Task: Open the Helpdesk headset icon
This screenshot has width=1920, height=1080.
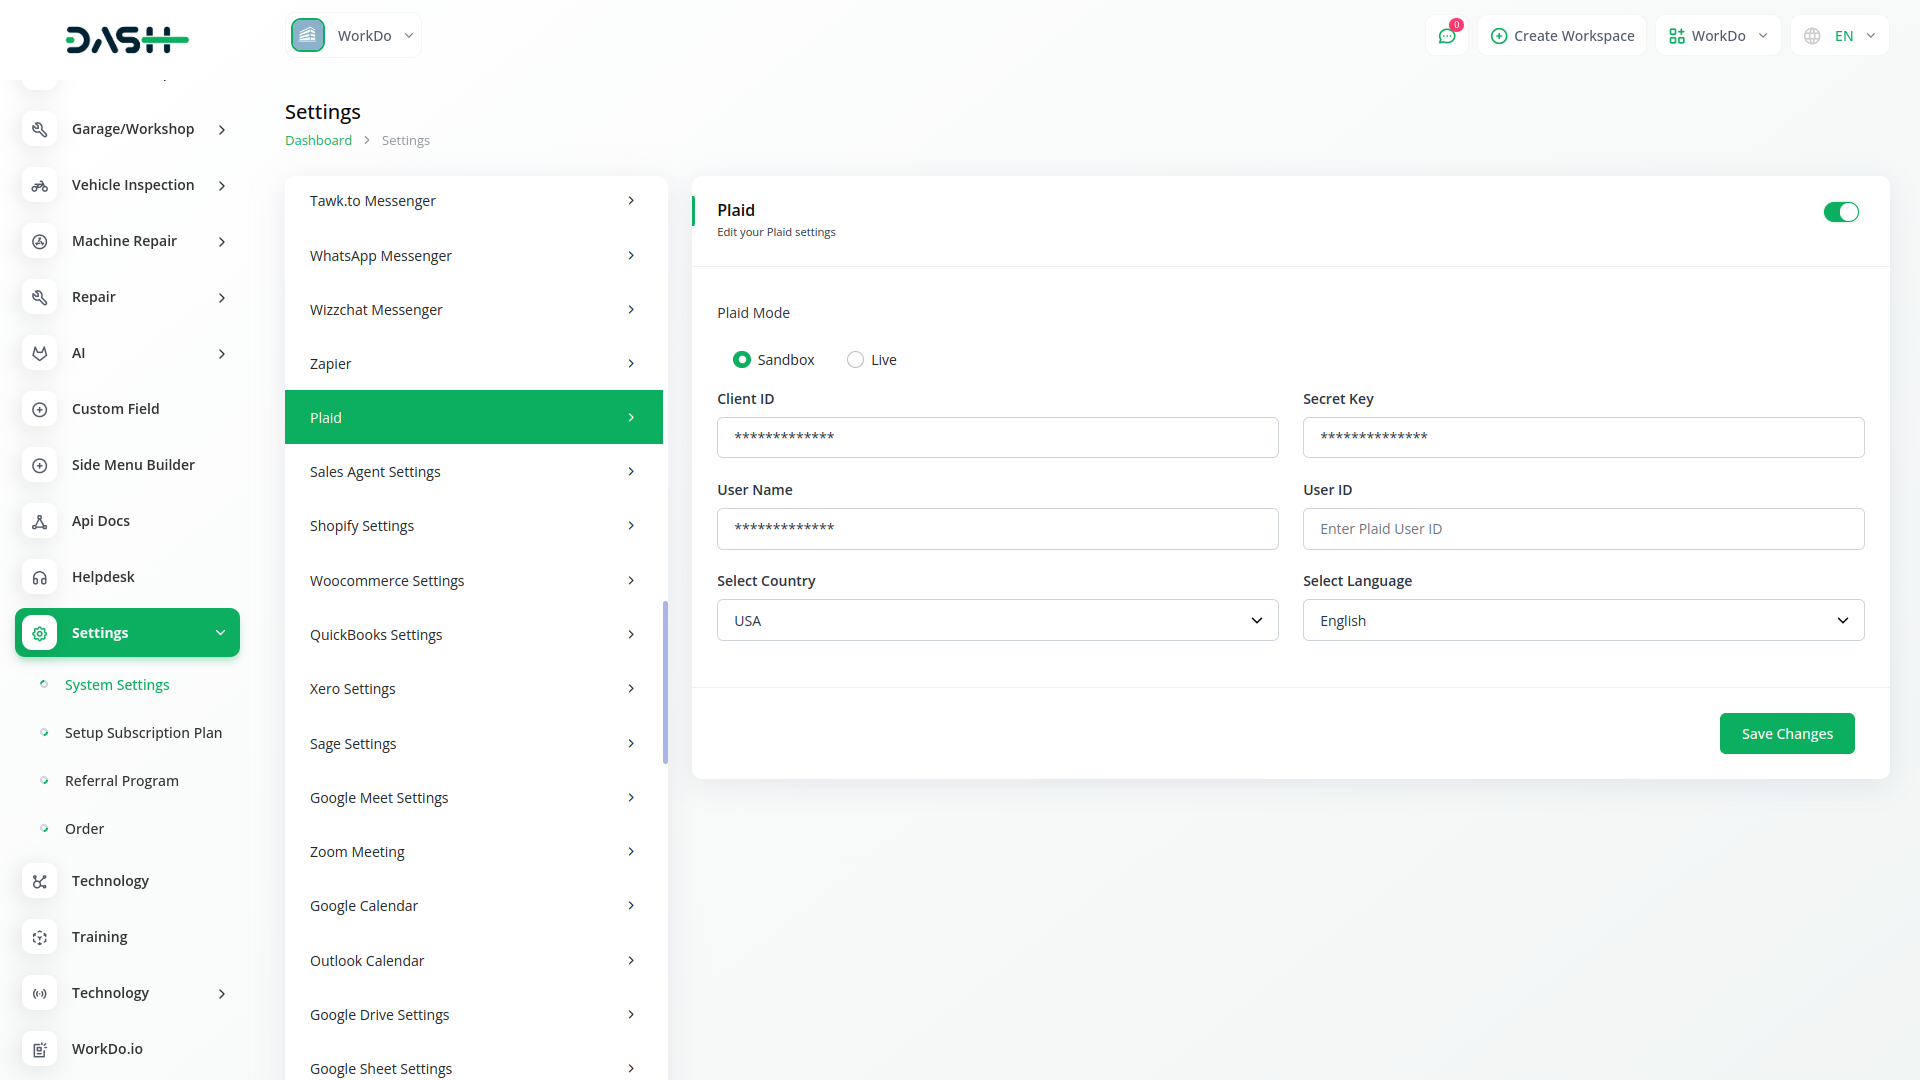Action: [x=40, y=577]
